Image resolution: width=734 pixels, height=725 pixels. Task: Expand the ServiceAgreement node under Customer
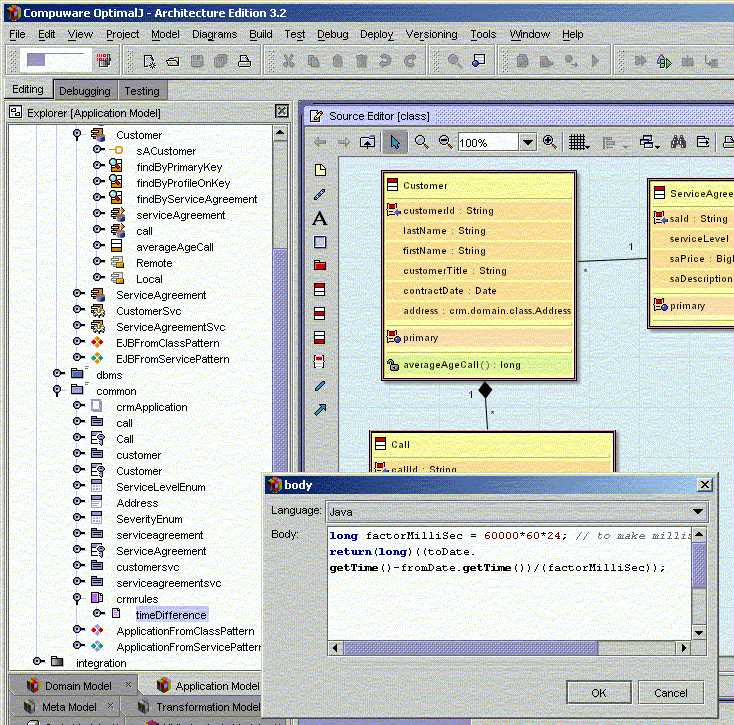[79, 294]
